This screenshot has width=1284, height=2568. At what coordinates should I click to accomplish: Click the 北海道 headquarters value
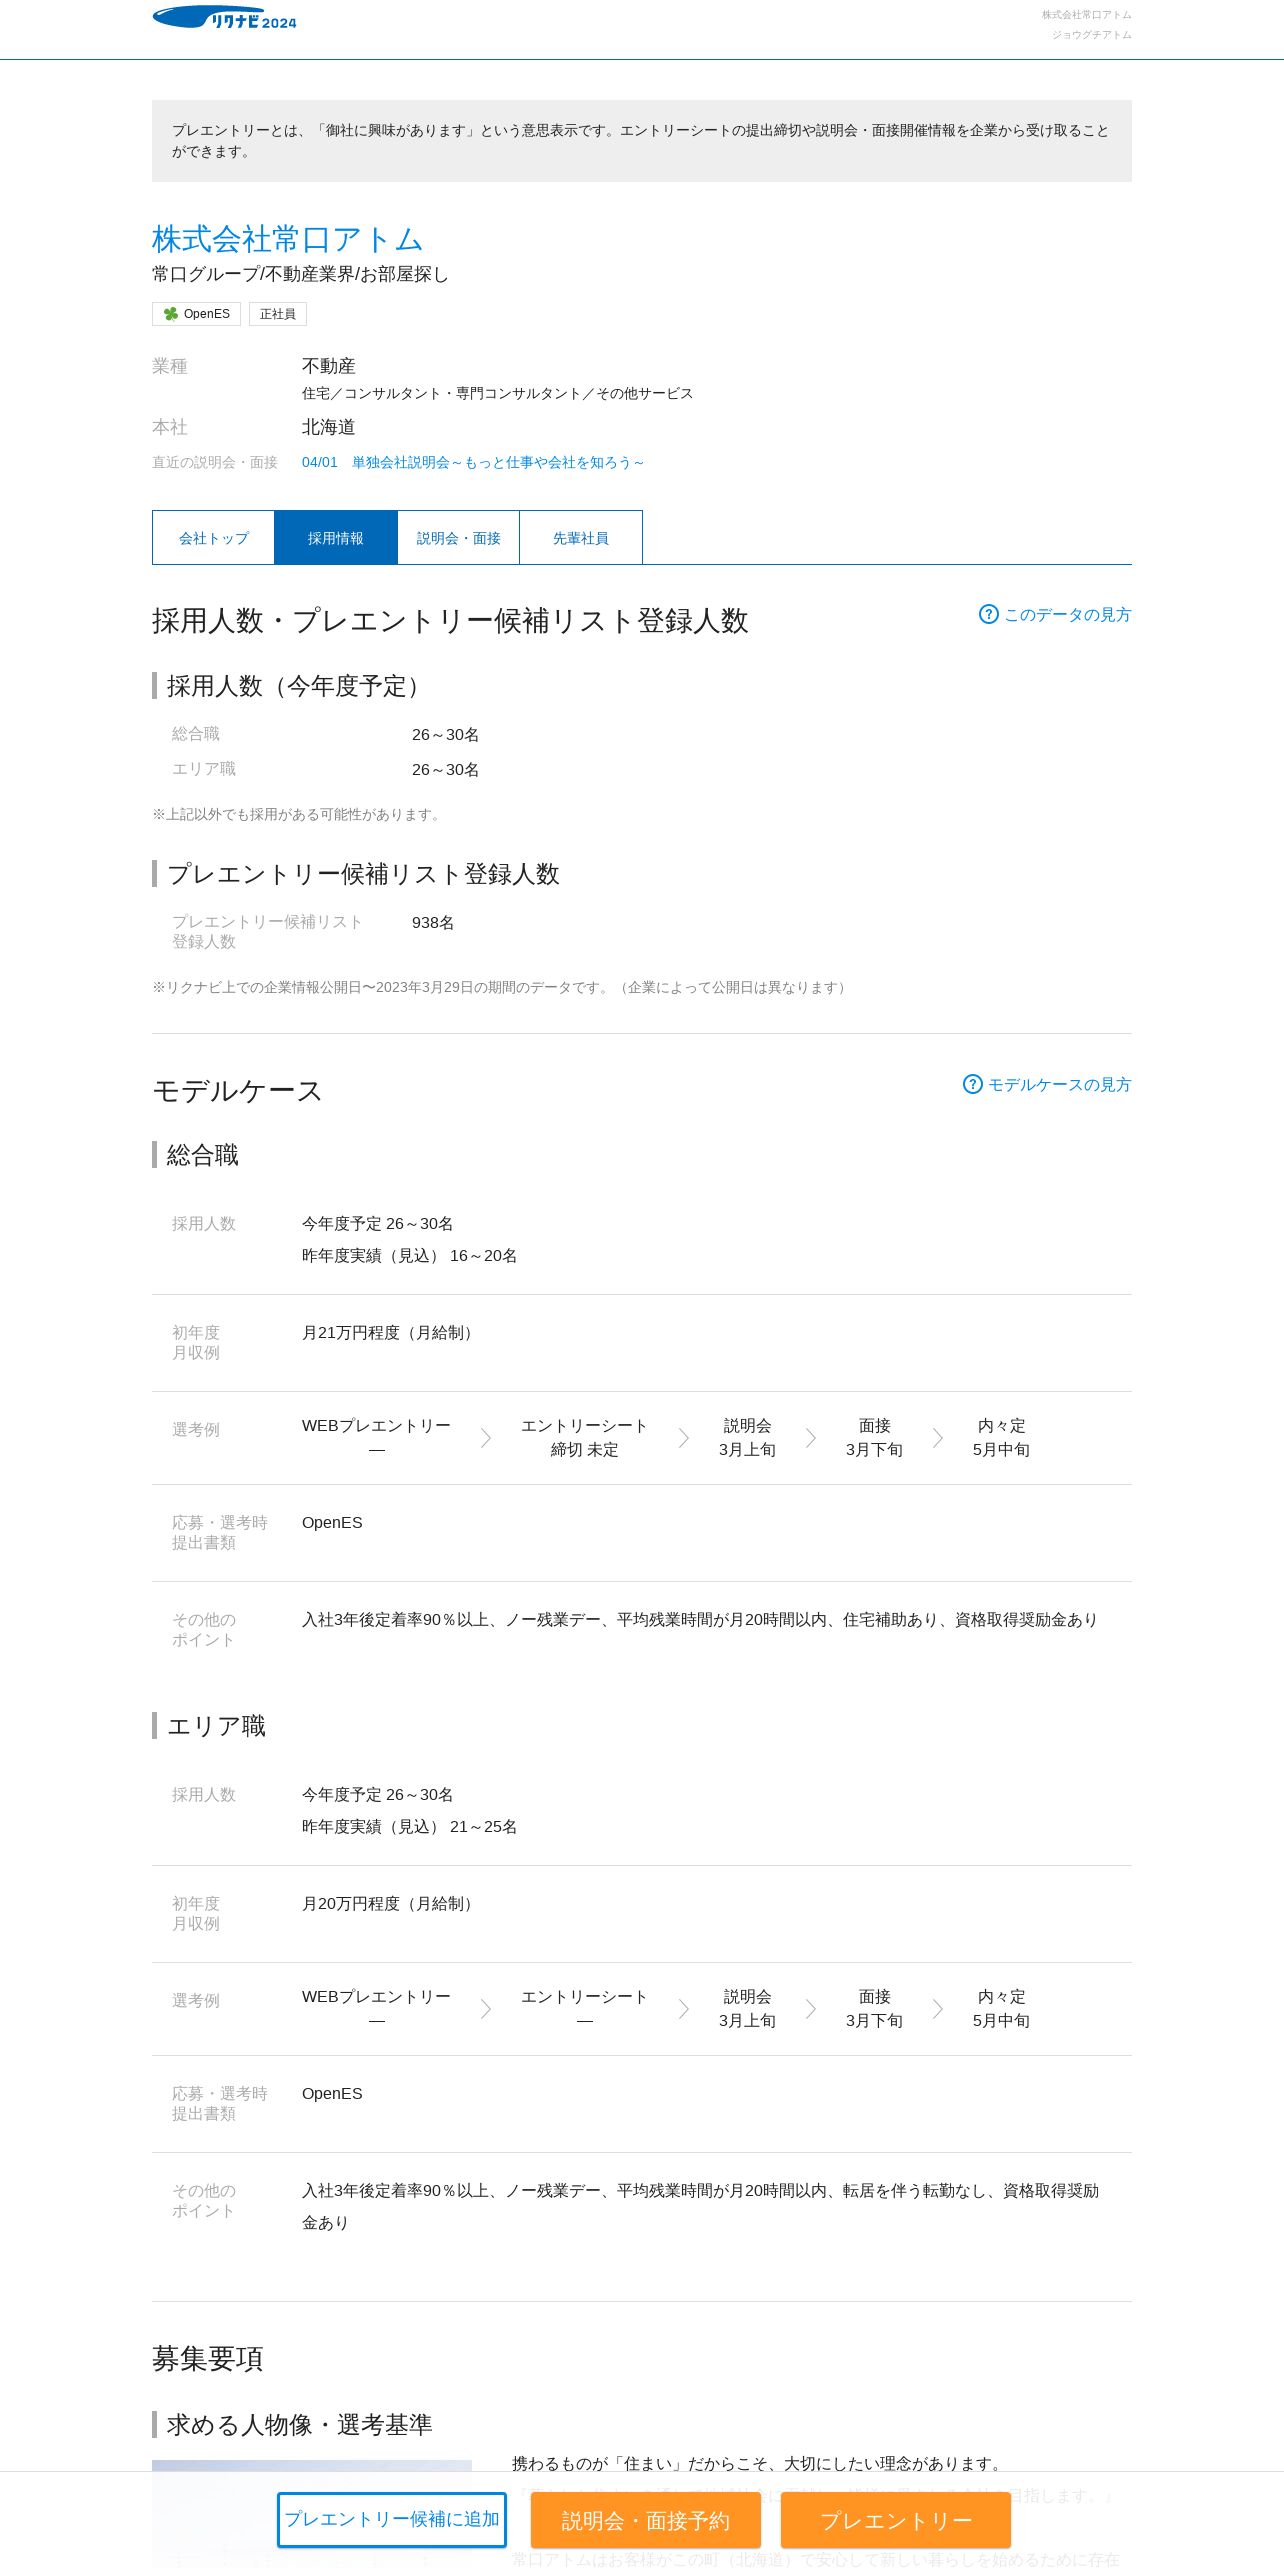point(329,427)
